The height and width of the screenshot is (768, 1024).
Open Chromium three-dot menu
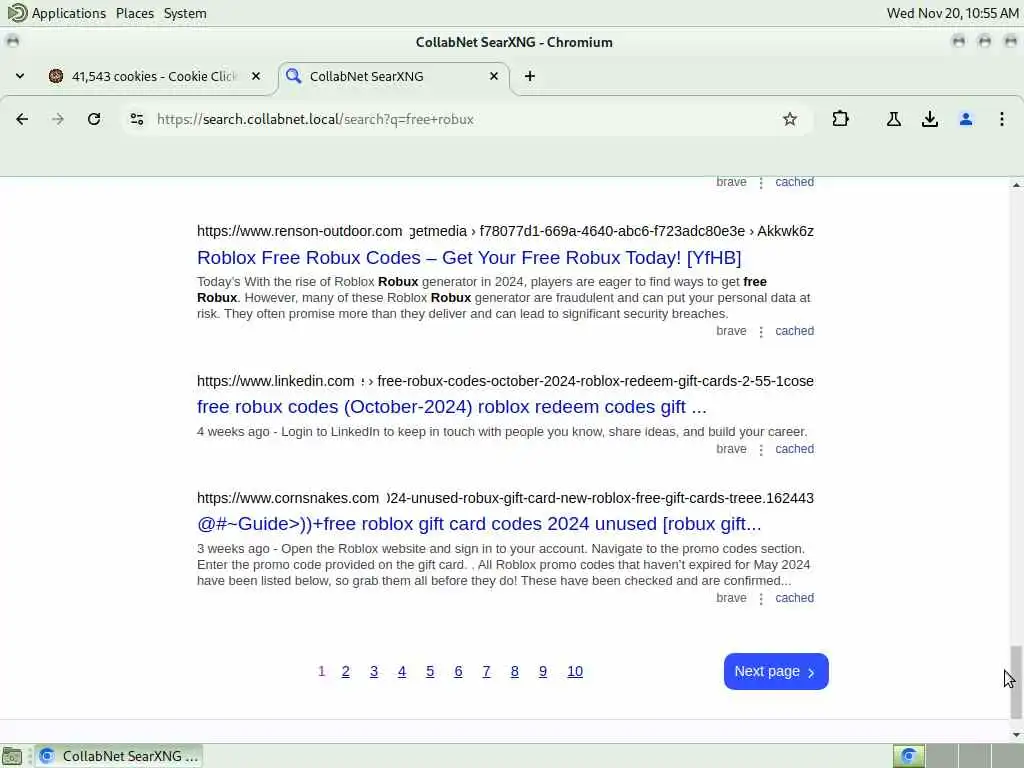point(1001,119)
